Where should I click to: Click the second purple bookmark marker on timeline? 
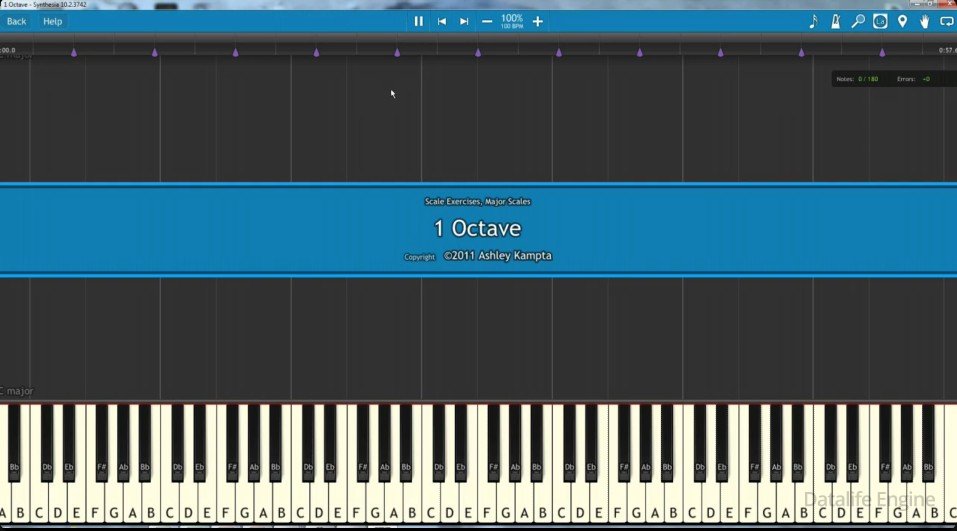pos(154,53)
